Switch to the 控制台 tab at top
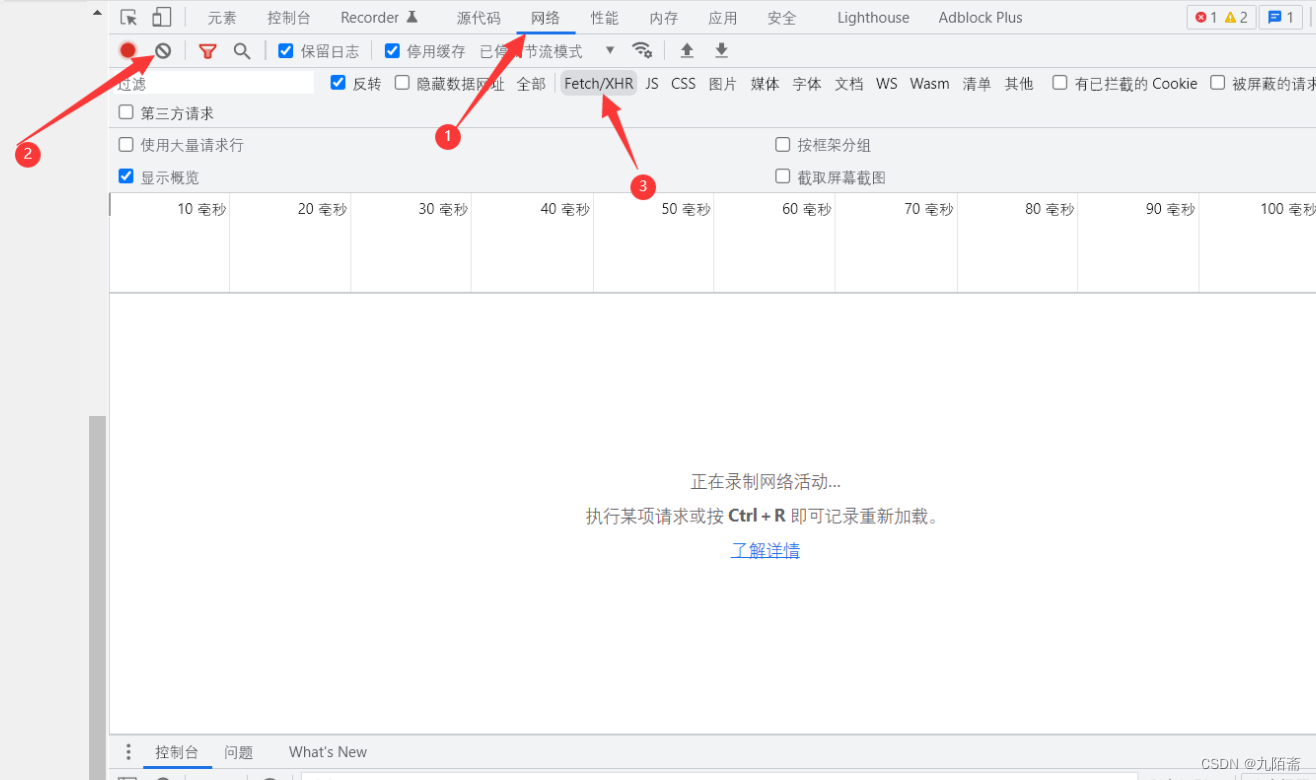Screen dimensions: 1316x780 pos(289,18)
